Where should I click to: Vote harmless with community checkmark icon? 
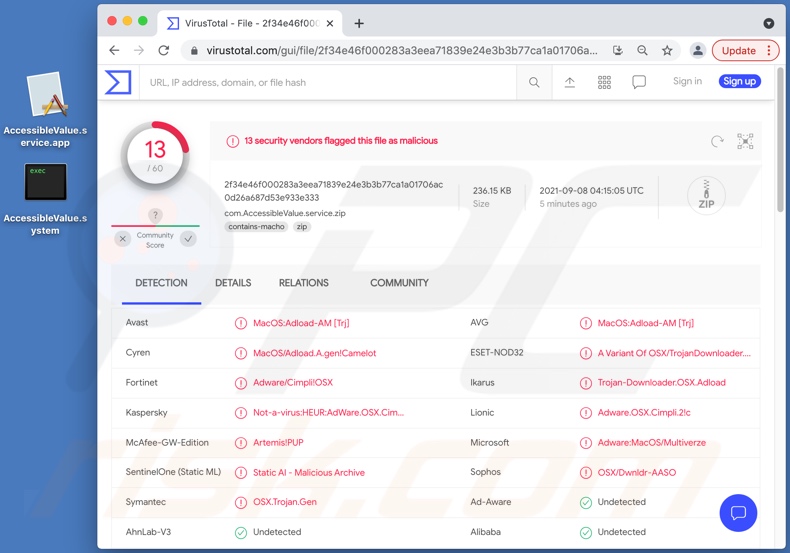[x=188, y=239]
